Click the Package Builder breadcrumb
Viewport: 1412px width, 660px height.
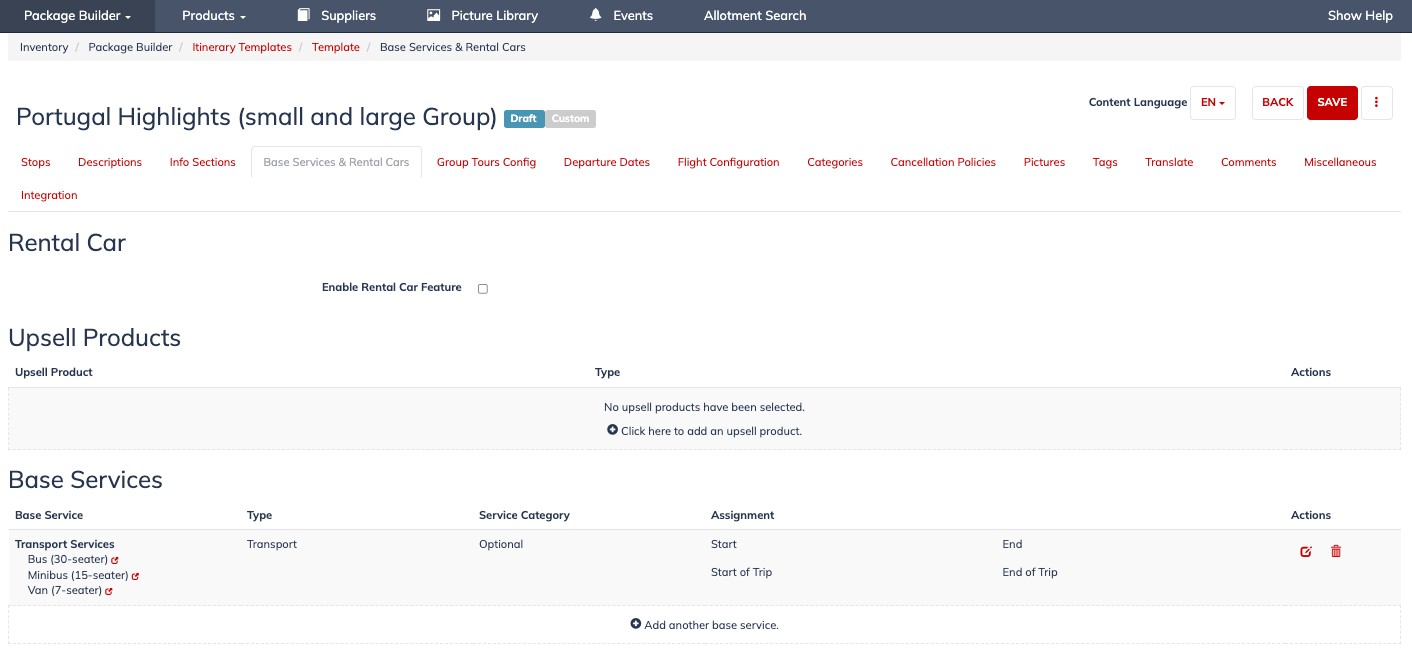tap(130, 47)
